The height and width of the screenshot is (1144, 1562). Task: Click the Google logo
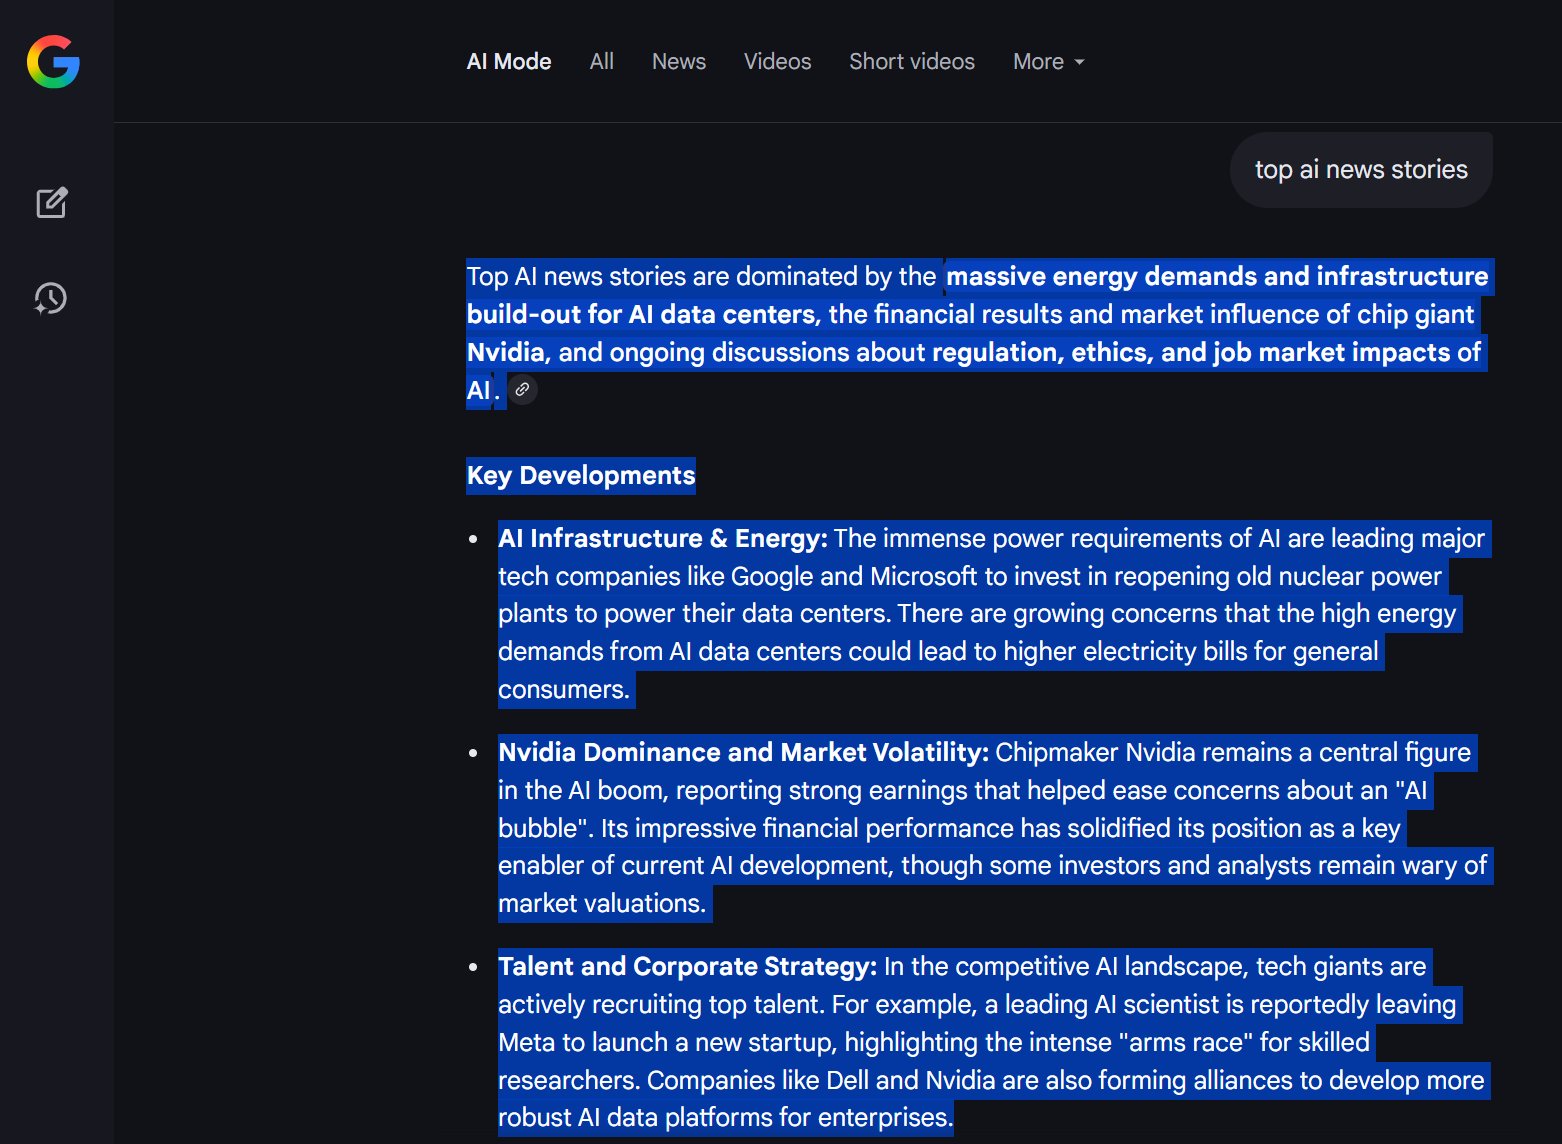[x=53, y=62]
